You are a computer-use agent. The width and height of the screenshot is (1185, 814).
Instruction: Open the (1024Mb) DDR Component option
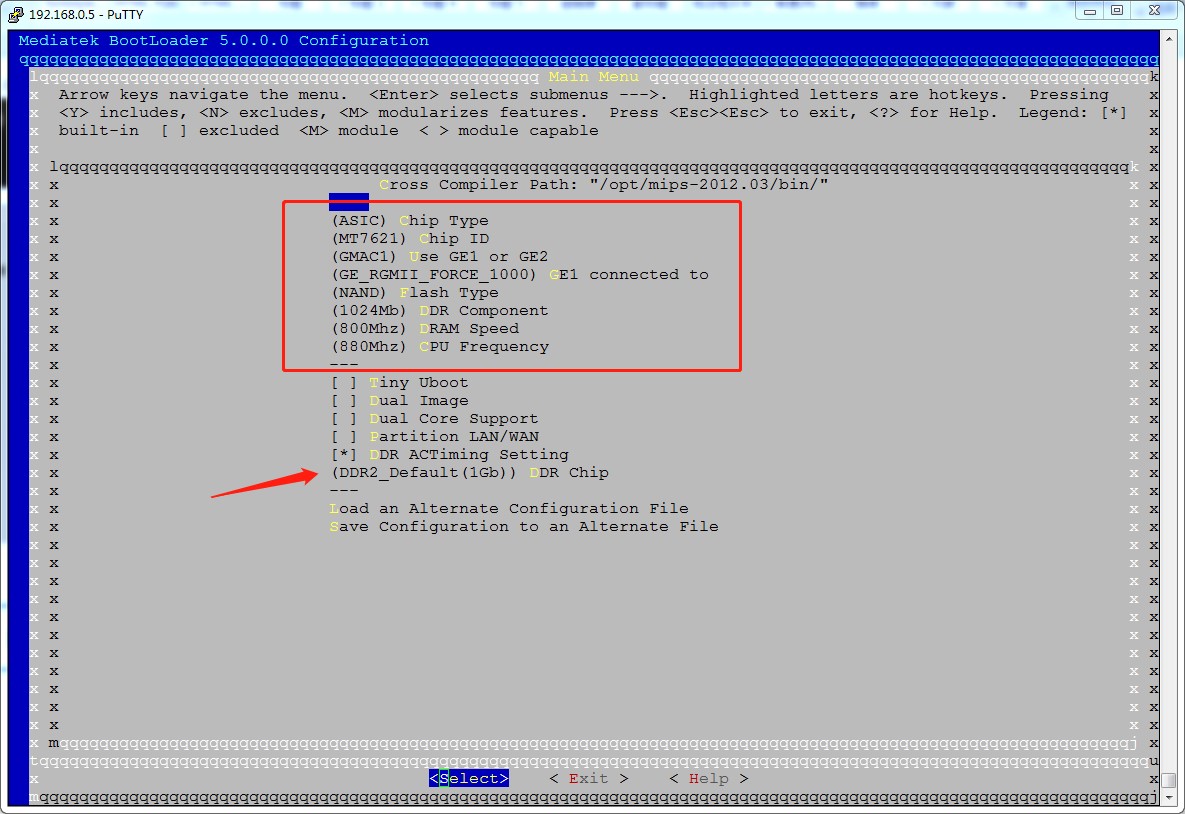pos(440,311)
